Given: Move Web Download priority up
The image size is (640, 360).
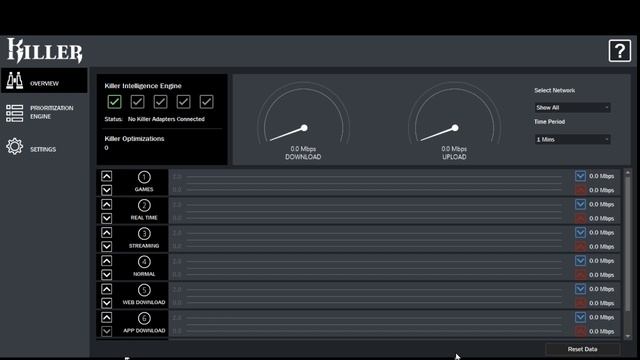Looking at the screenshot, I should click(x=107, y=289).
